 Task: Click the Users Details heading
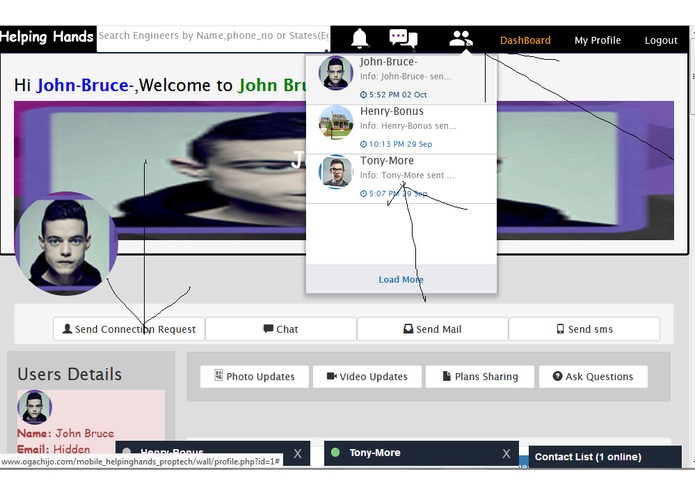pyautogui.click(x=70, y=374)
